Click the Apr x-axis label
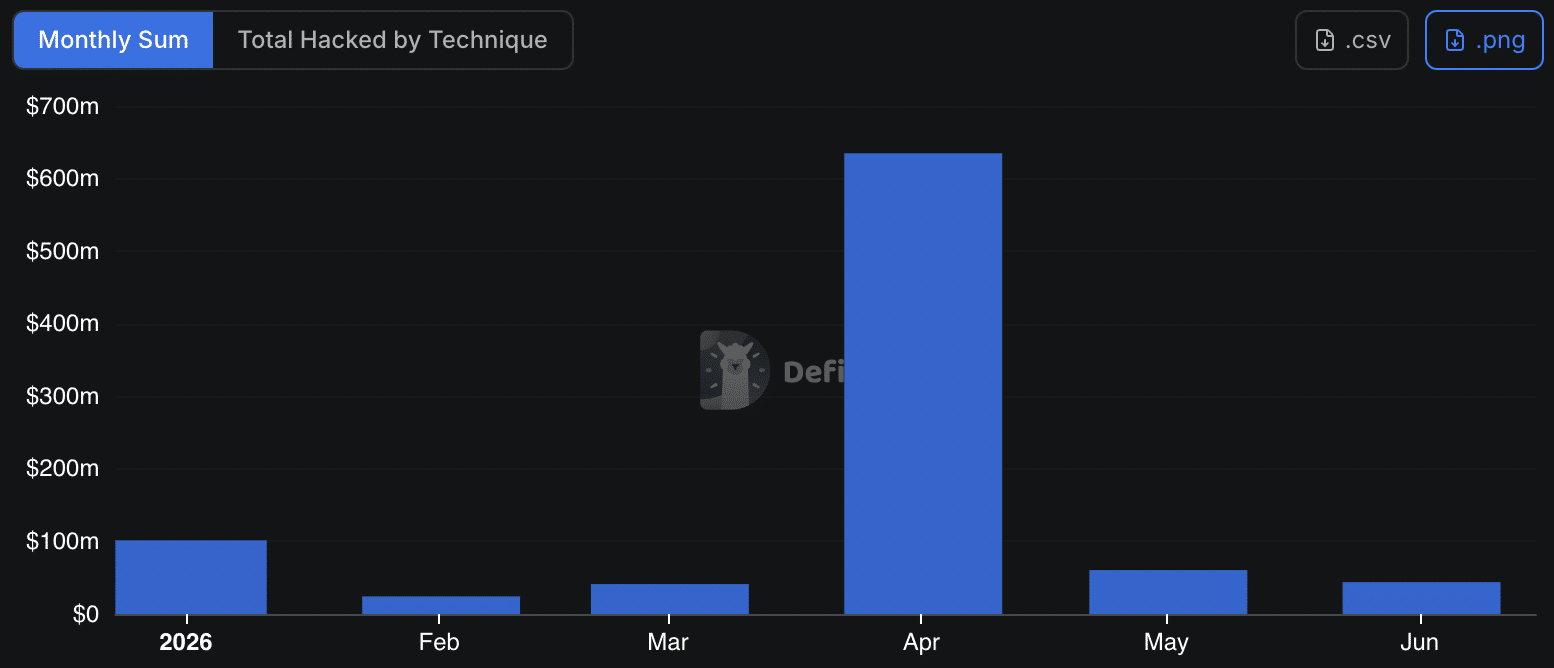1554x668 pixels. [921, 642]
